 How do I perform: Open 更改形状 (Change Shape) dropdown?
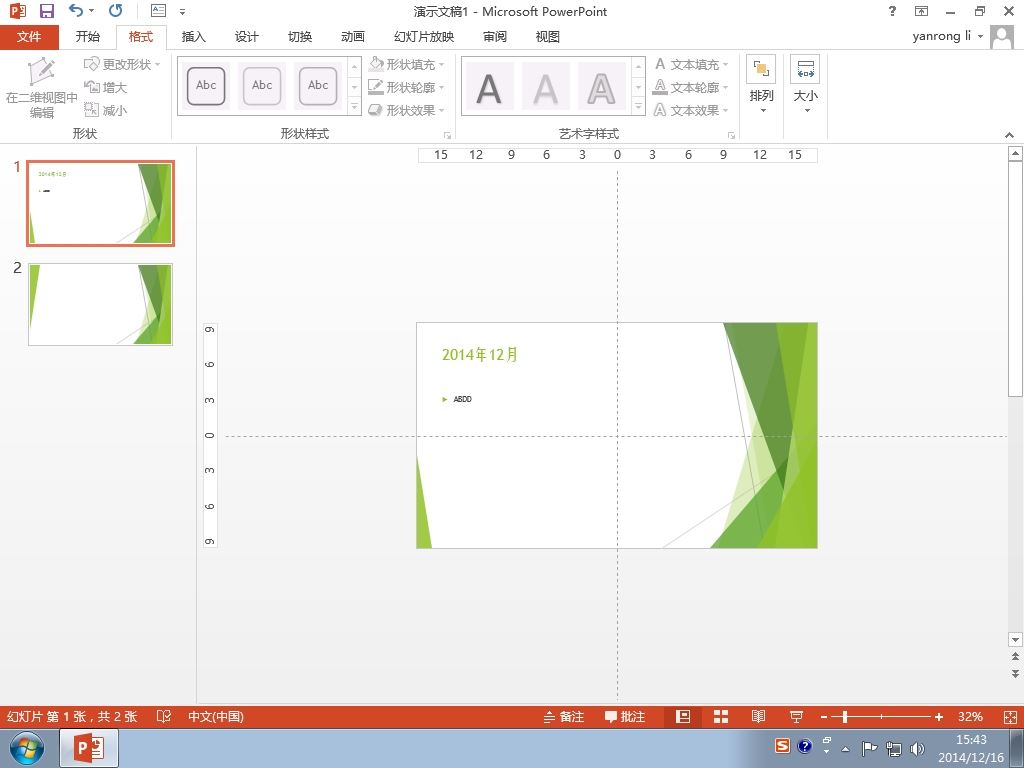pyautogui.click(x=122, y=64)
